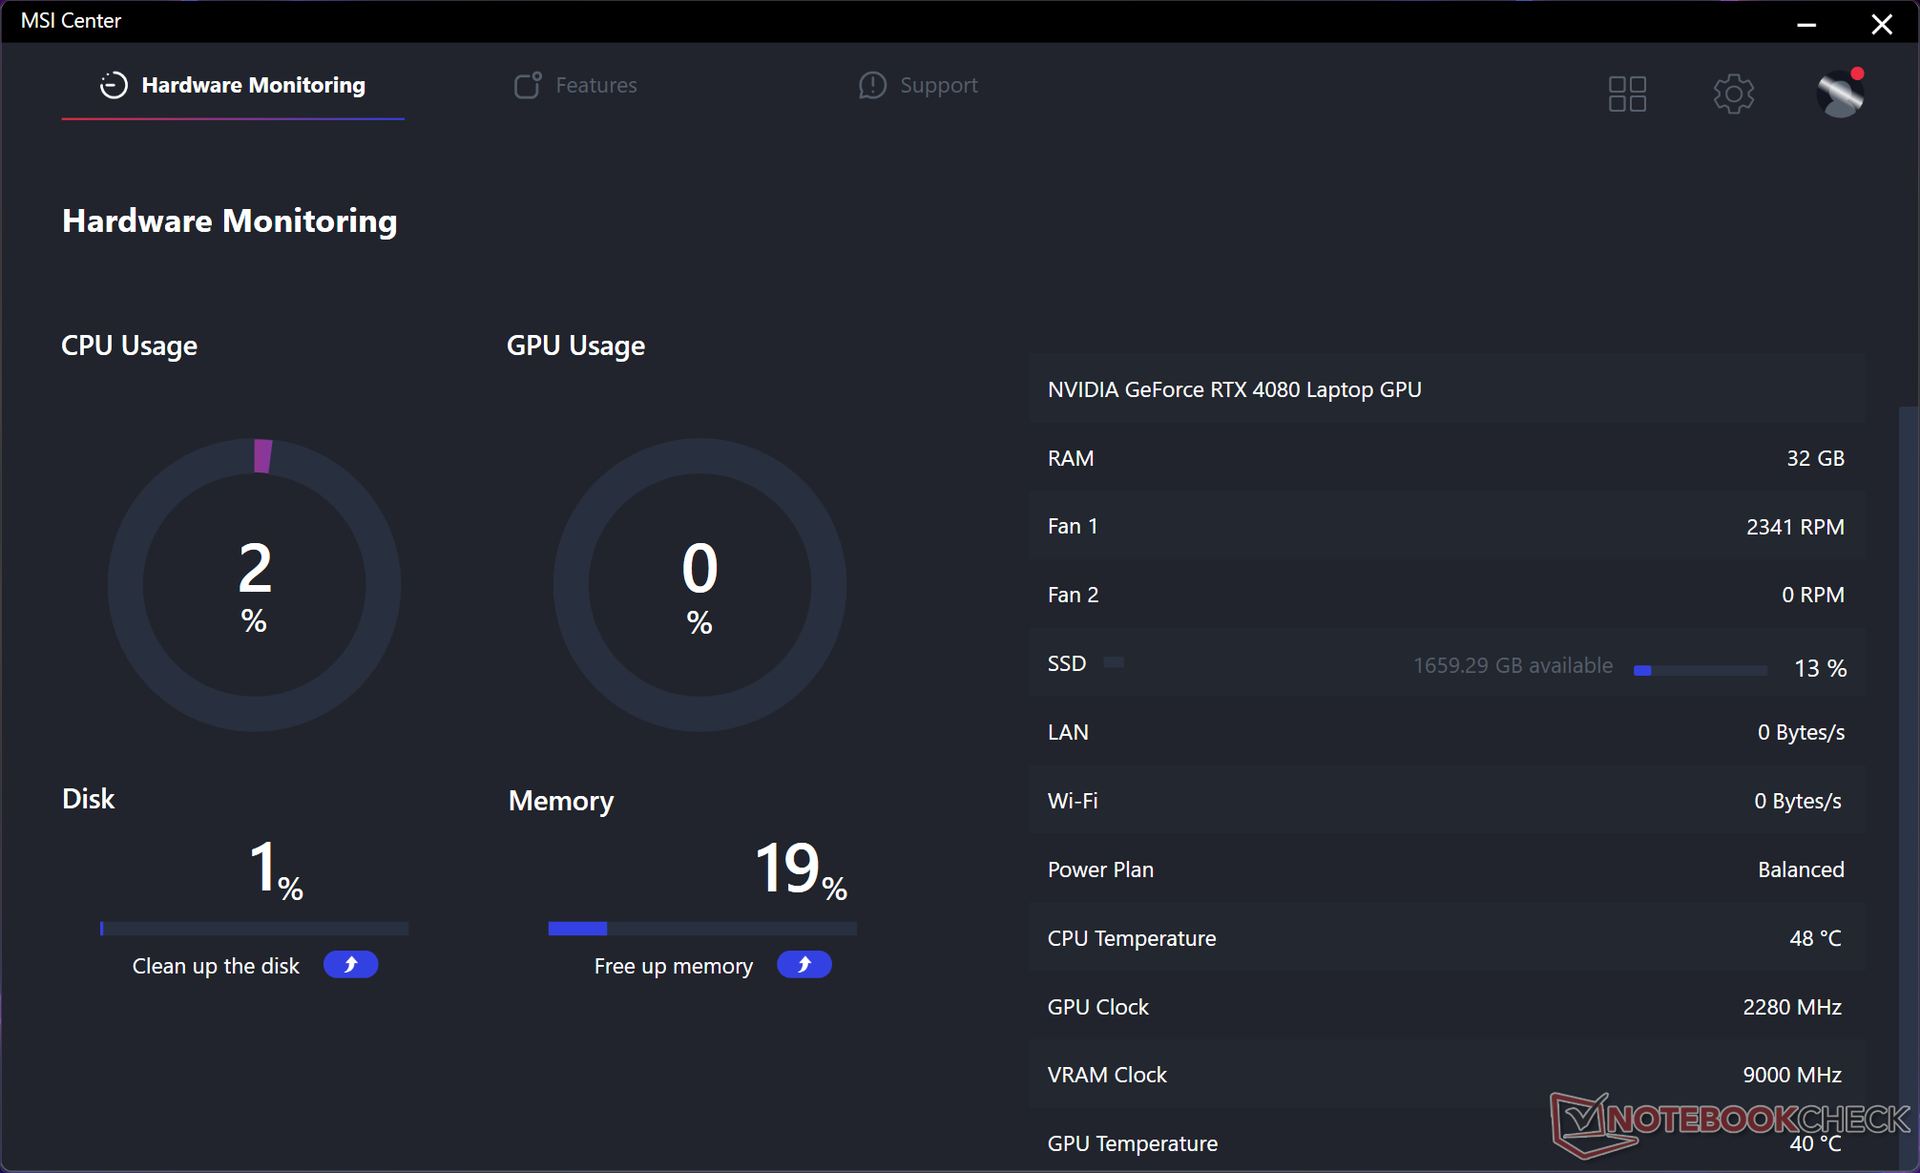Click the CPU Usage circular gauge
The width and height of the screenshot is (1920, 1173).
pos(254,585)
